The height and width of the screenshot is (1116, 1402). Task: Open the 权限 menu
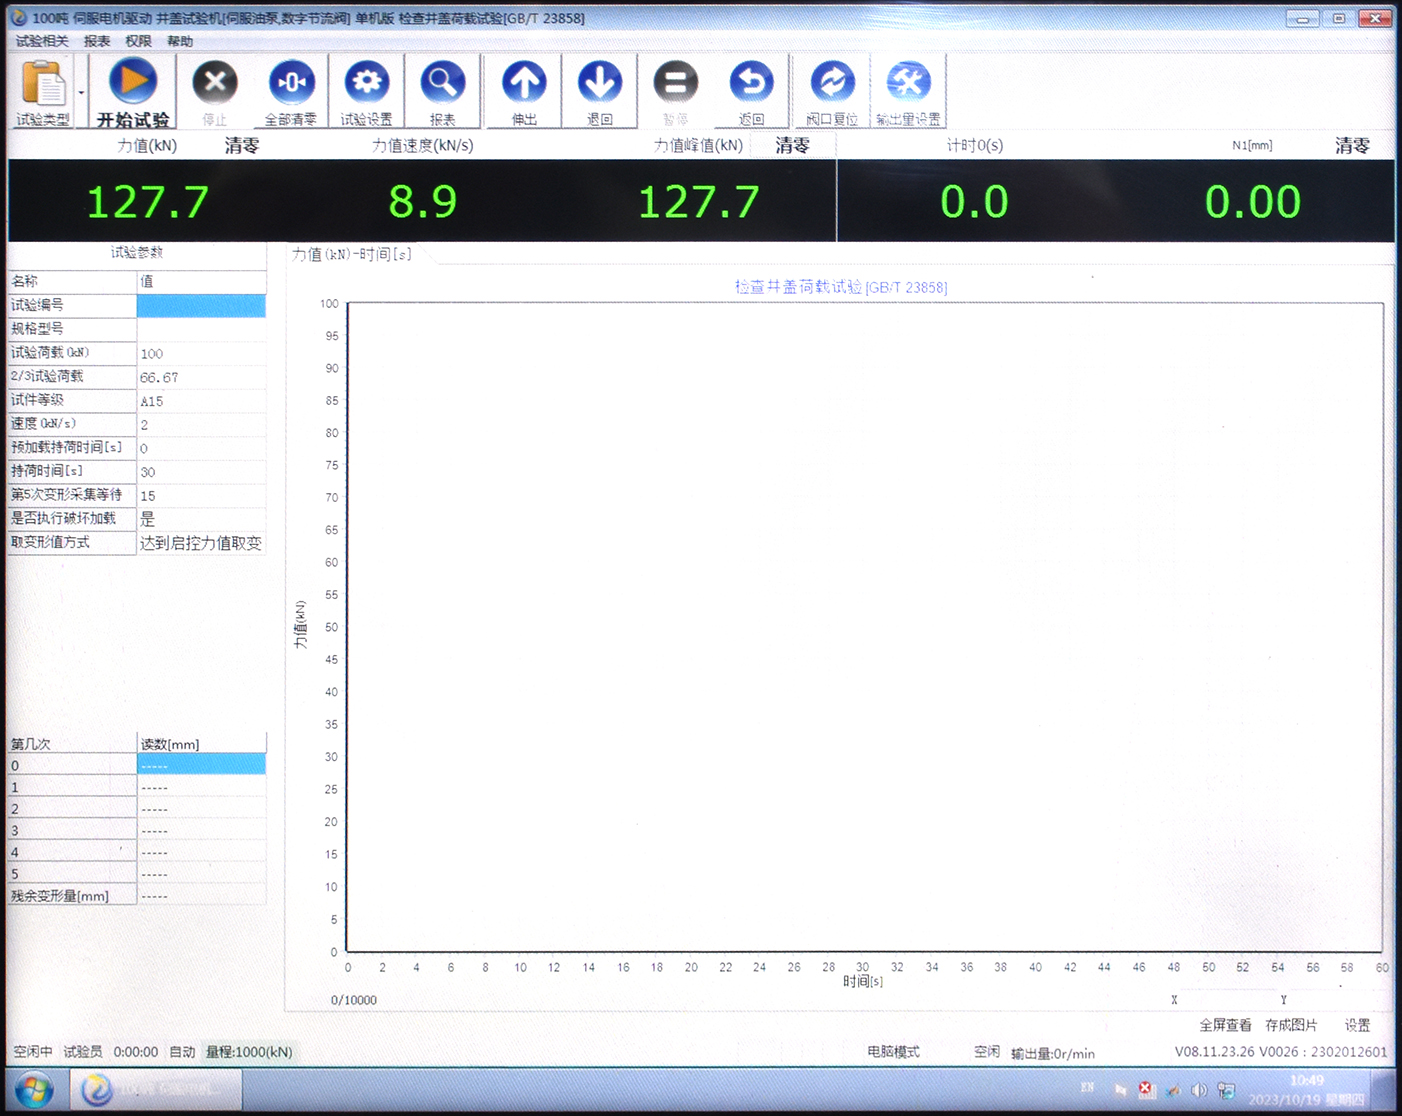pyautogui.click(x=138, y=41)
